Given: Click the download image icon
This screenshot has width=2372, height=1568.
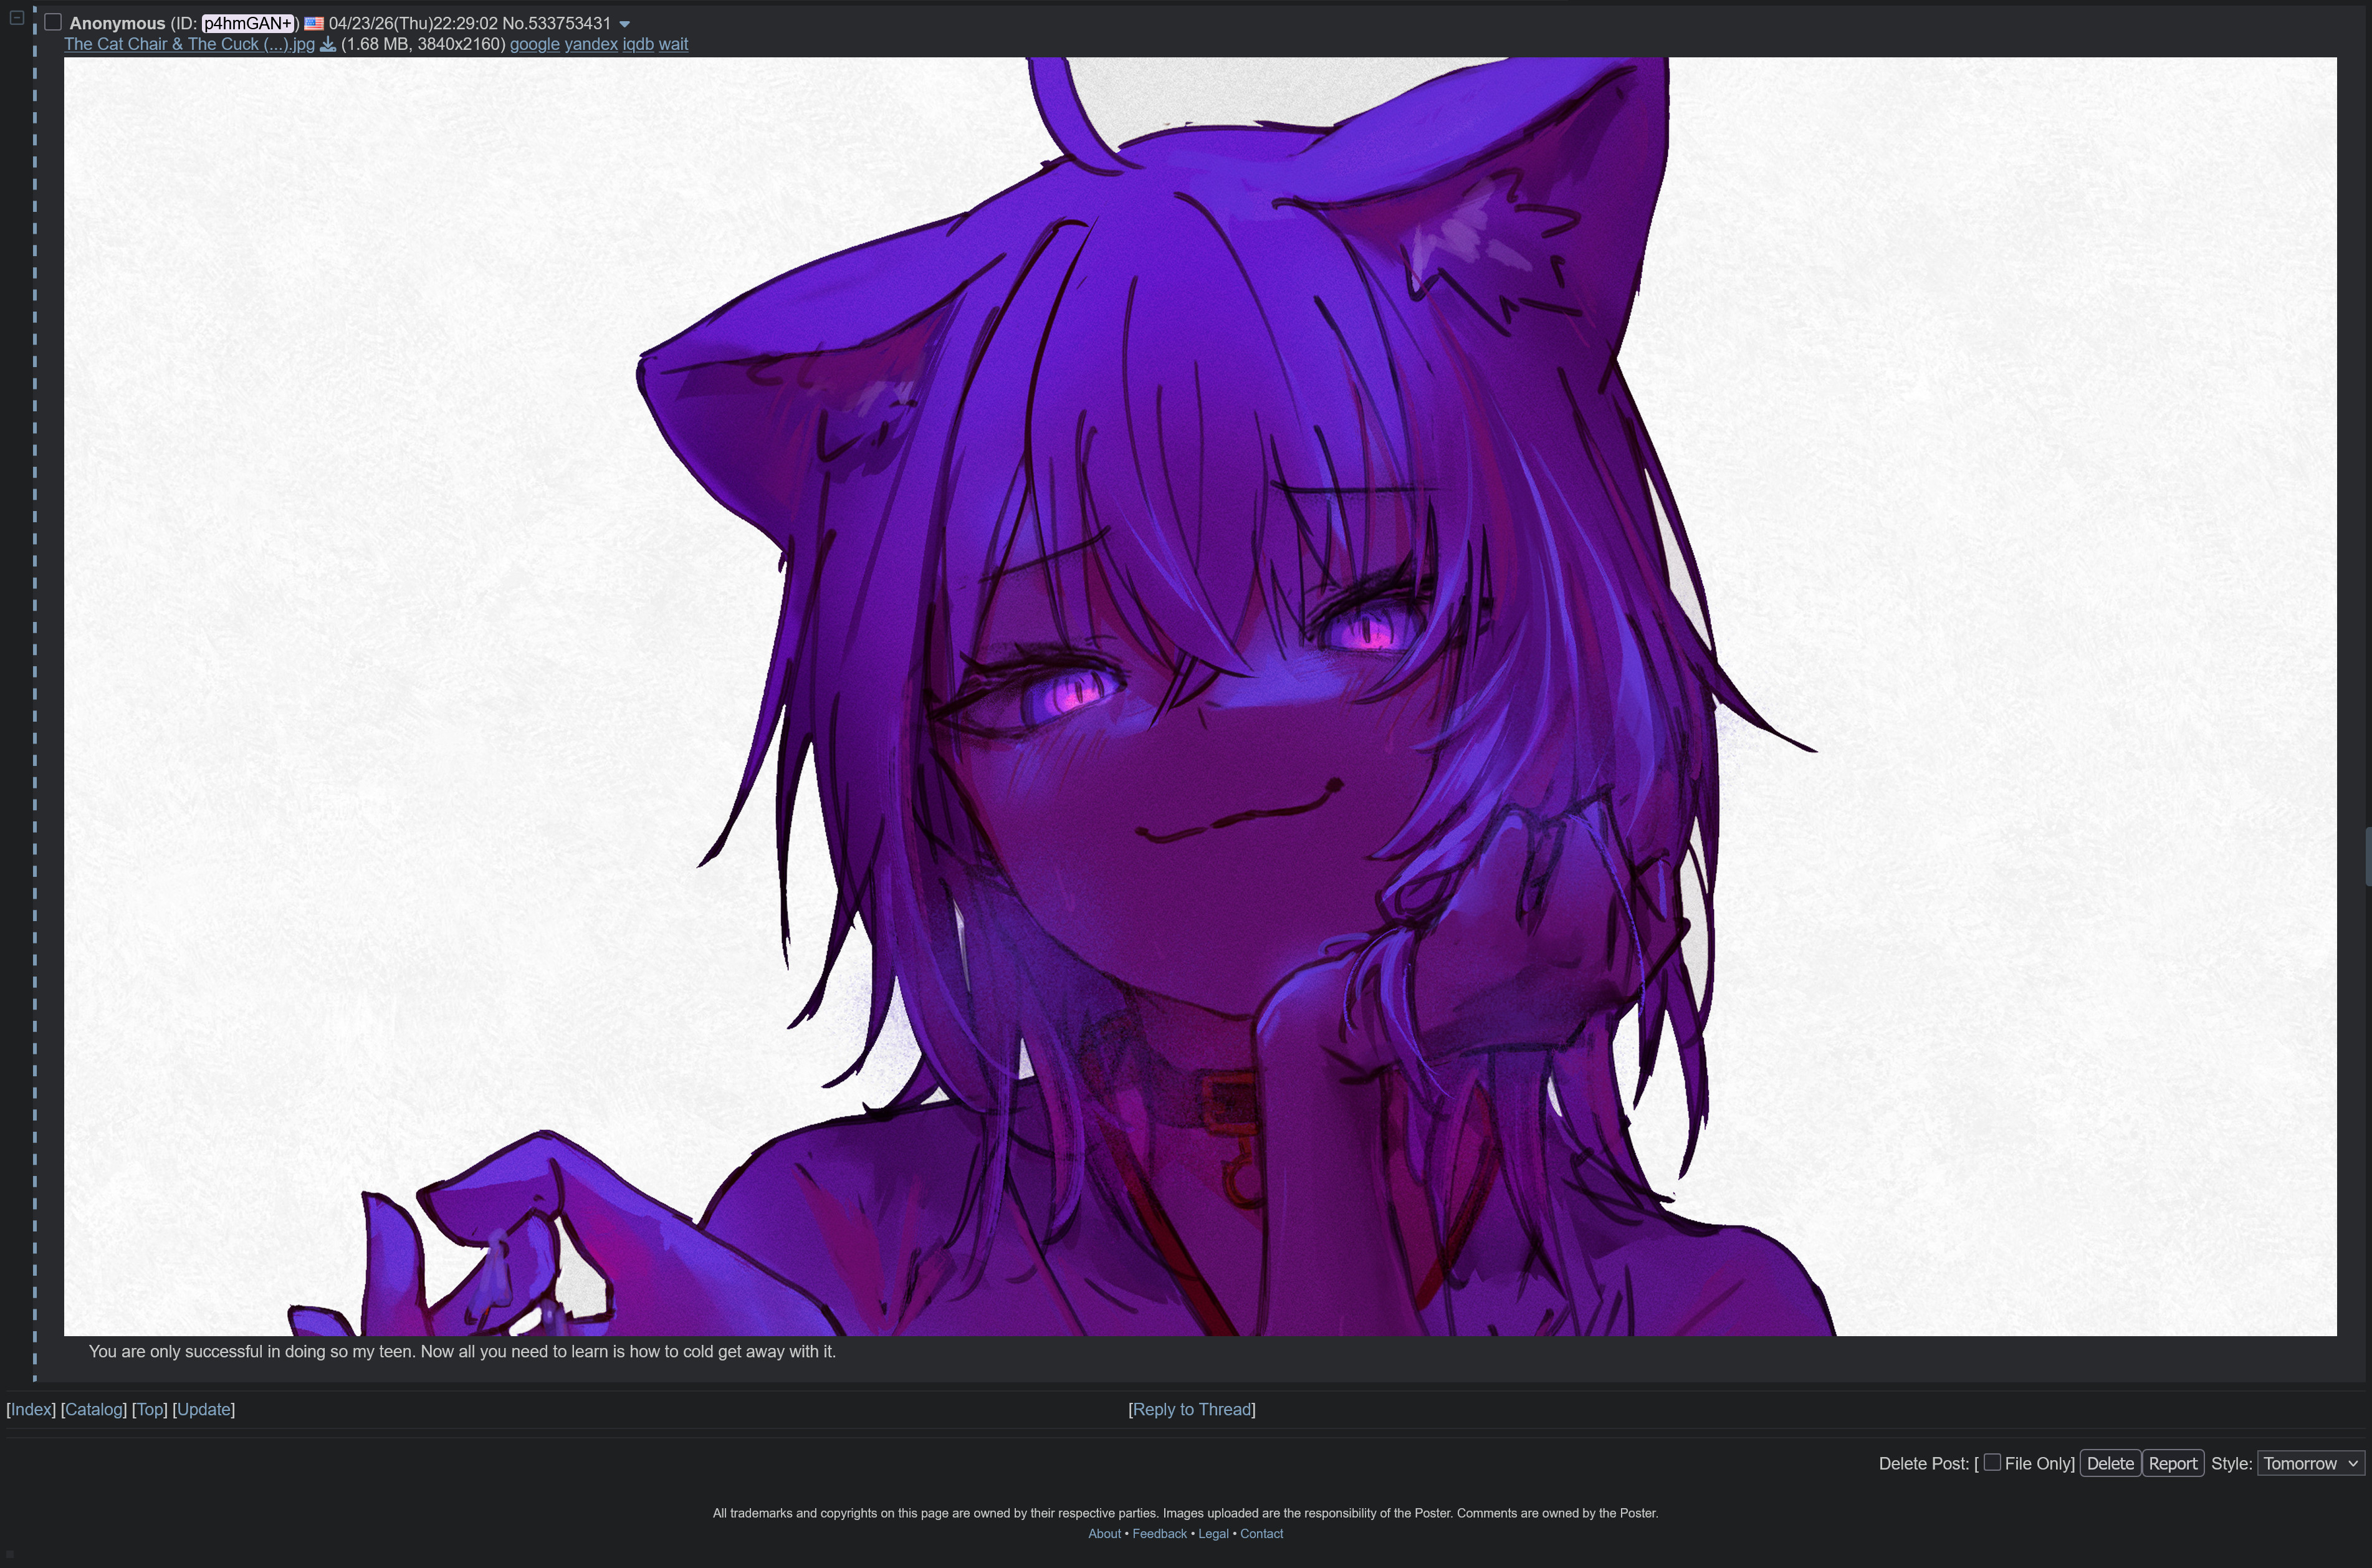Looking at the screenshot, I should point(327,44).
